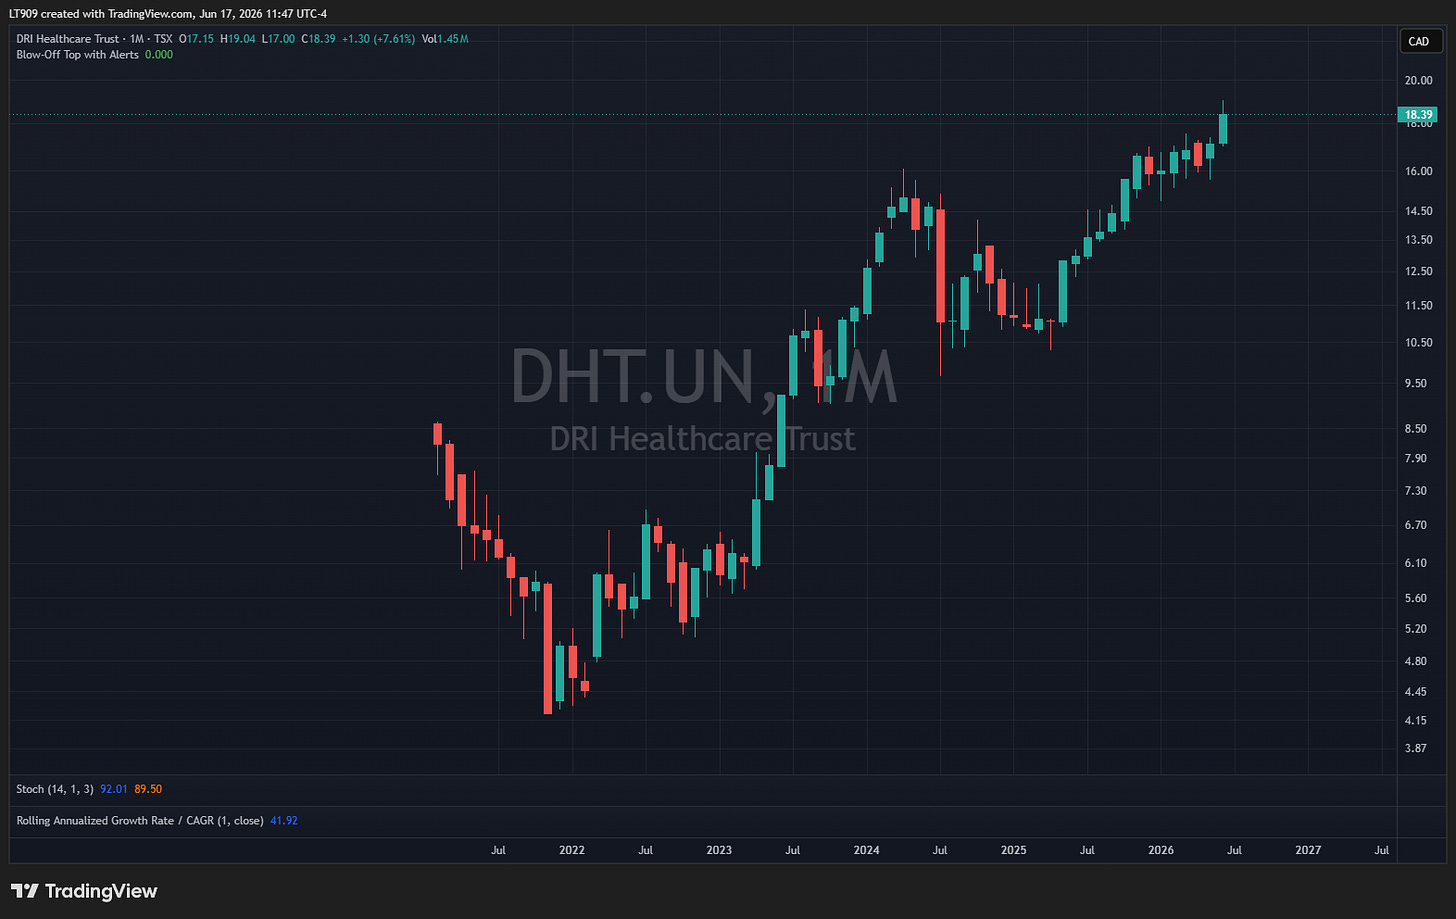
Task: Click the TradingView logo at bottom left
Action: point(84,891)
